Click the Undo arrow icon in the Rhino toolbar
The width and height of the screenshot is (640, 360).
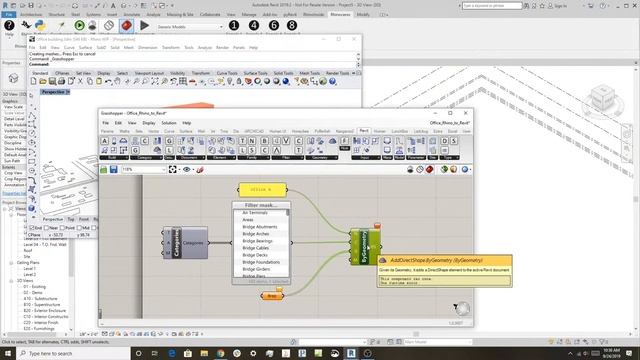tap(108, 81)
